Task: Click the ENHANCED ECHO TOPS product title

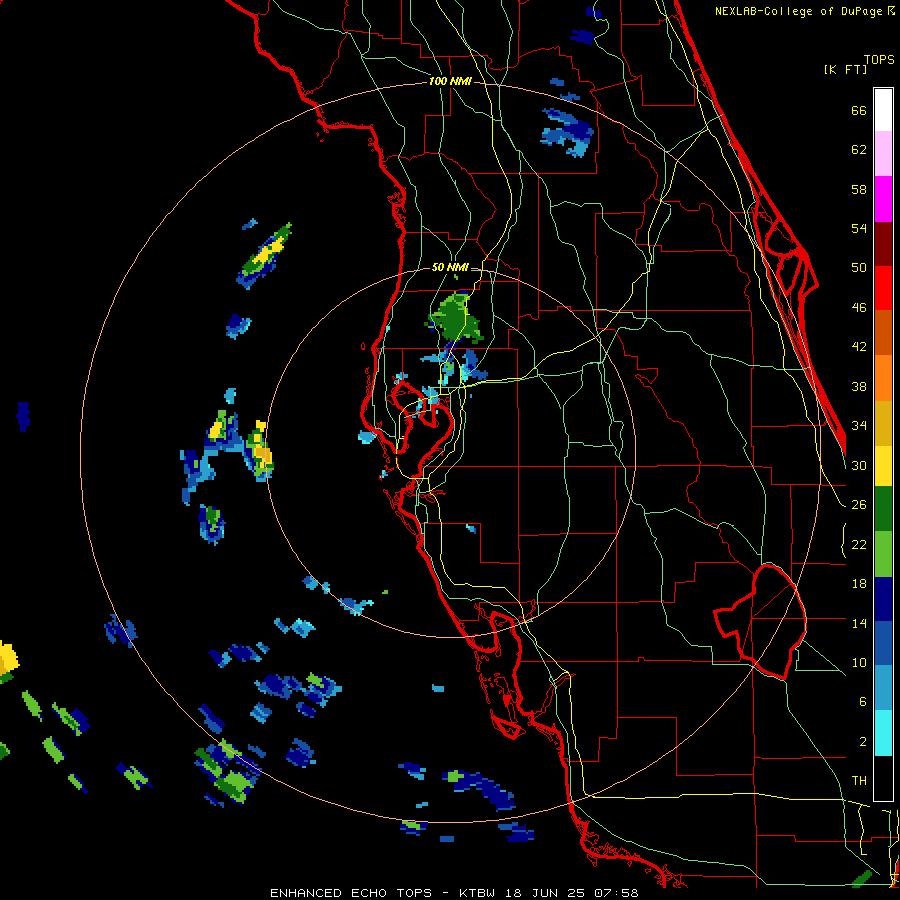Action: 351,893
